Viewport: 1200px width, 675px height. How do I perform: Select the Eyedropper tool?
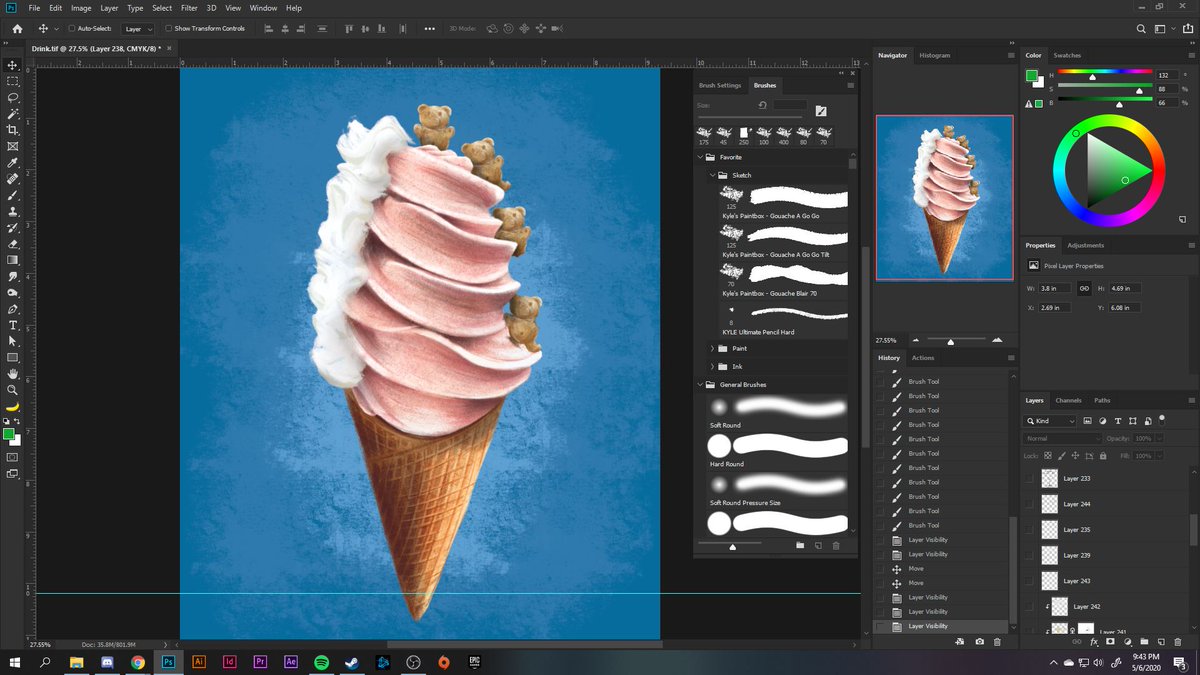click(x=12, y=162)
